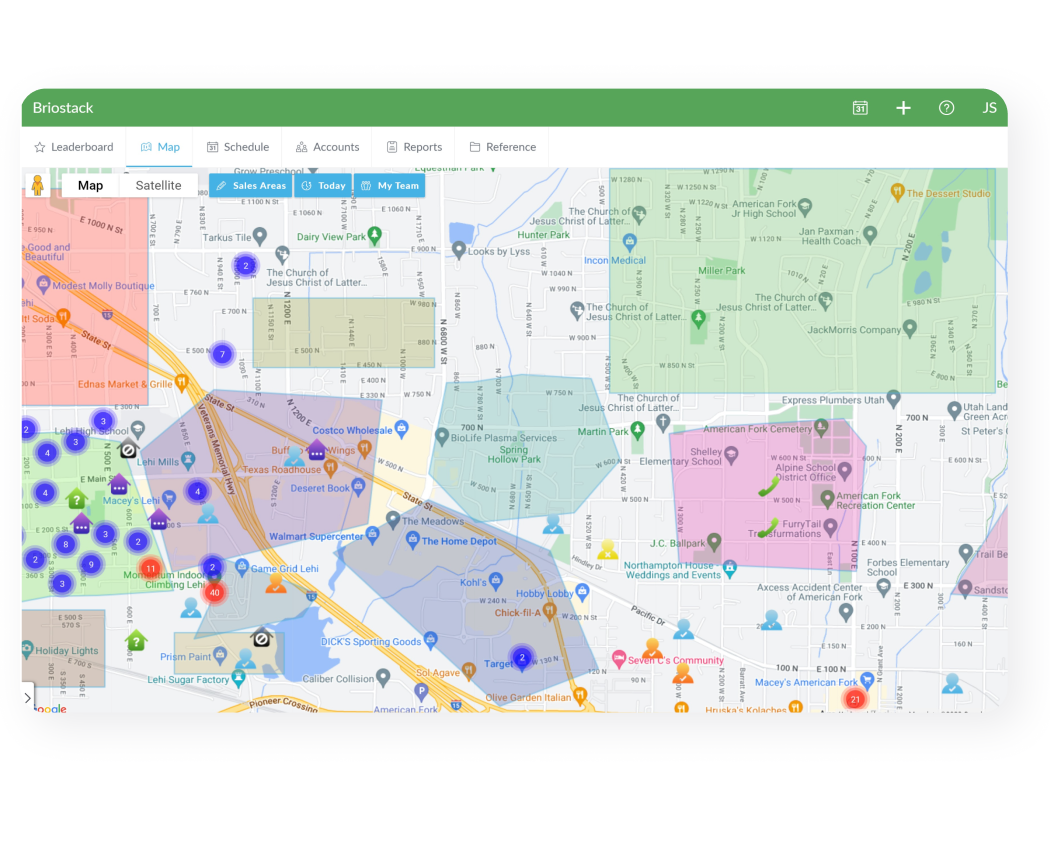Toggle the Sales Areas overlay

251,185
